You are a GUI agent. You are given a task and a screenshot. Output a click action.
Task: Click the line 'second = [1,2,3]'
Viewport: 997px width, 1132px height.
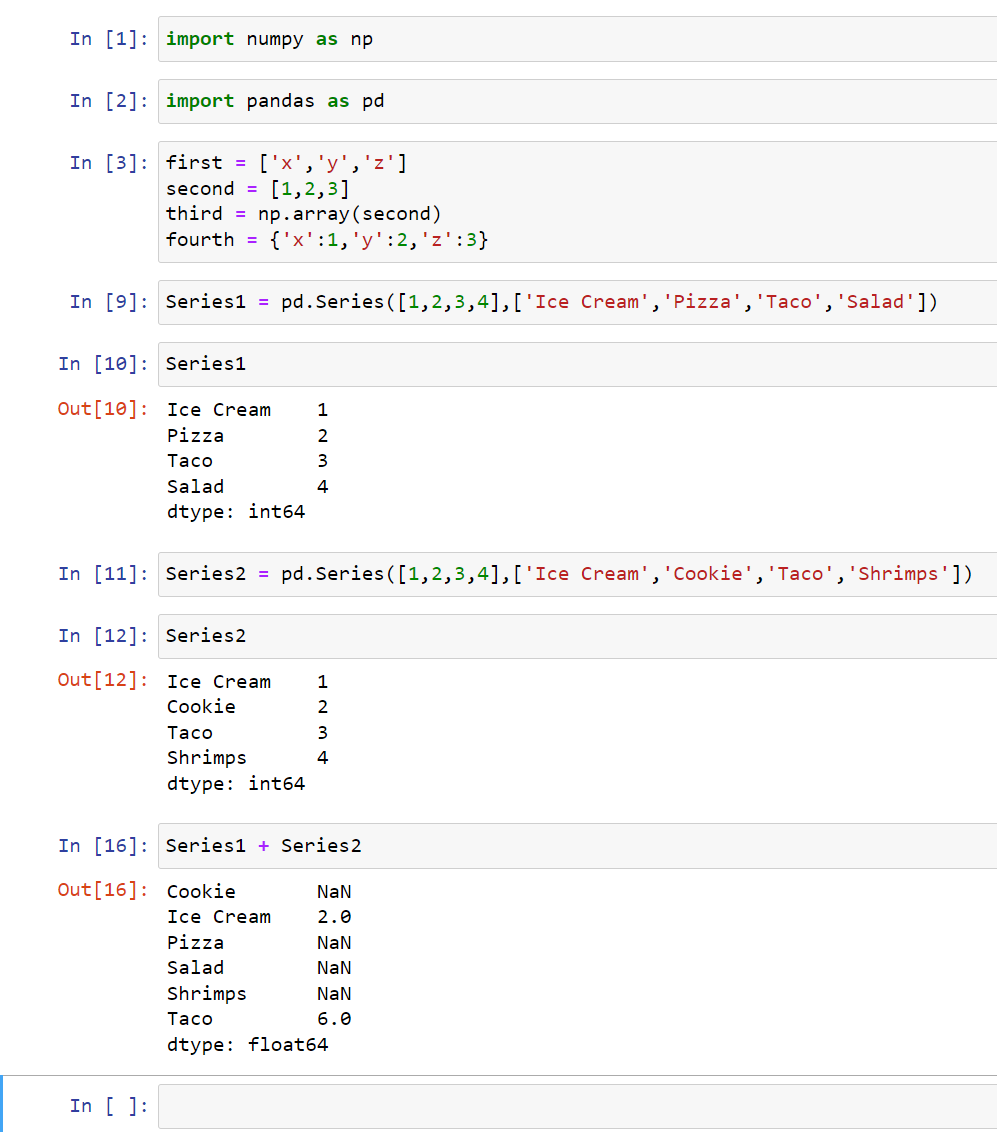[258, 189]
